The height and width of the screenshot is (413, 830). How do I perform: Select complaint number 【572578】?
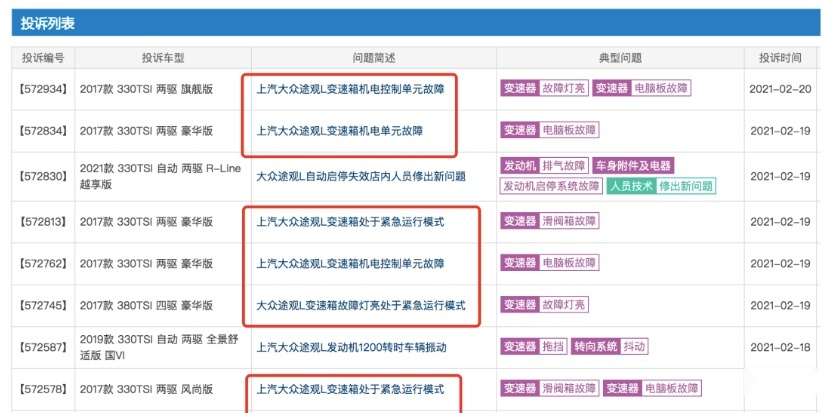pos(43,390)
